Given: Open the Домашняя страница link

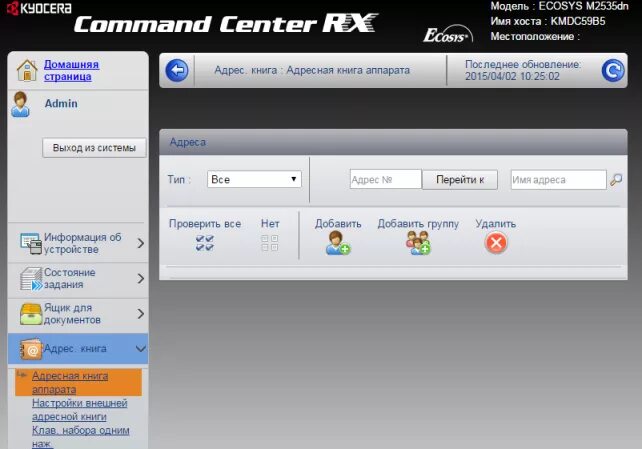Looking at the screenshot, I should click(x=71, y=70).
